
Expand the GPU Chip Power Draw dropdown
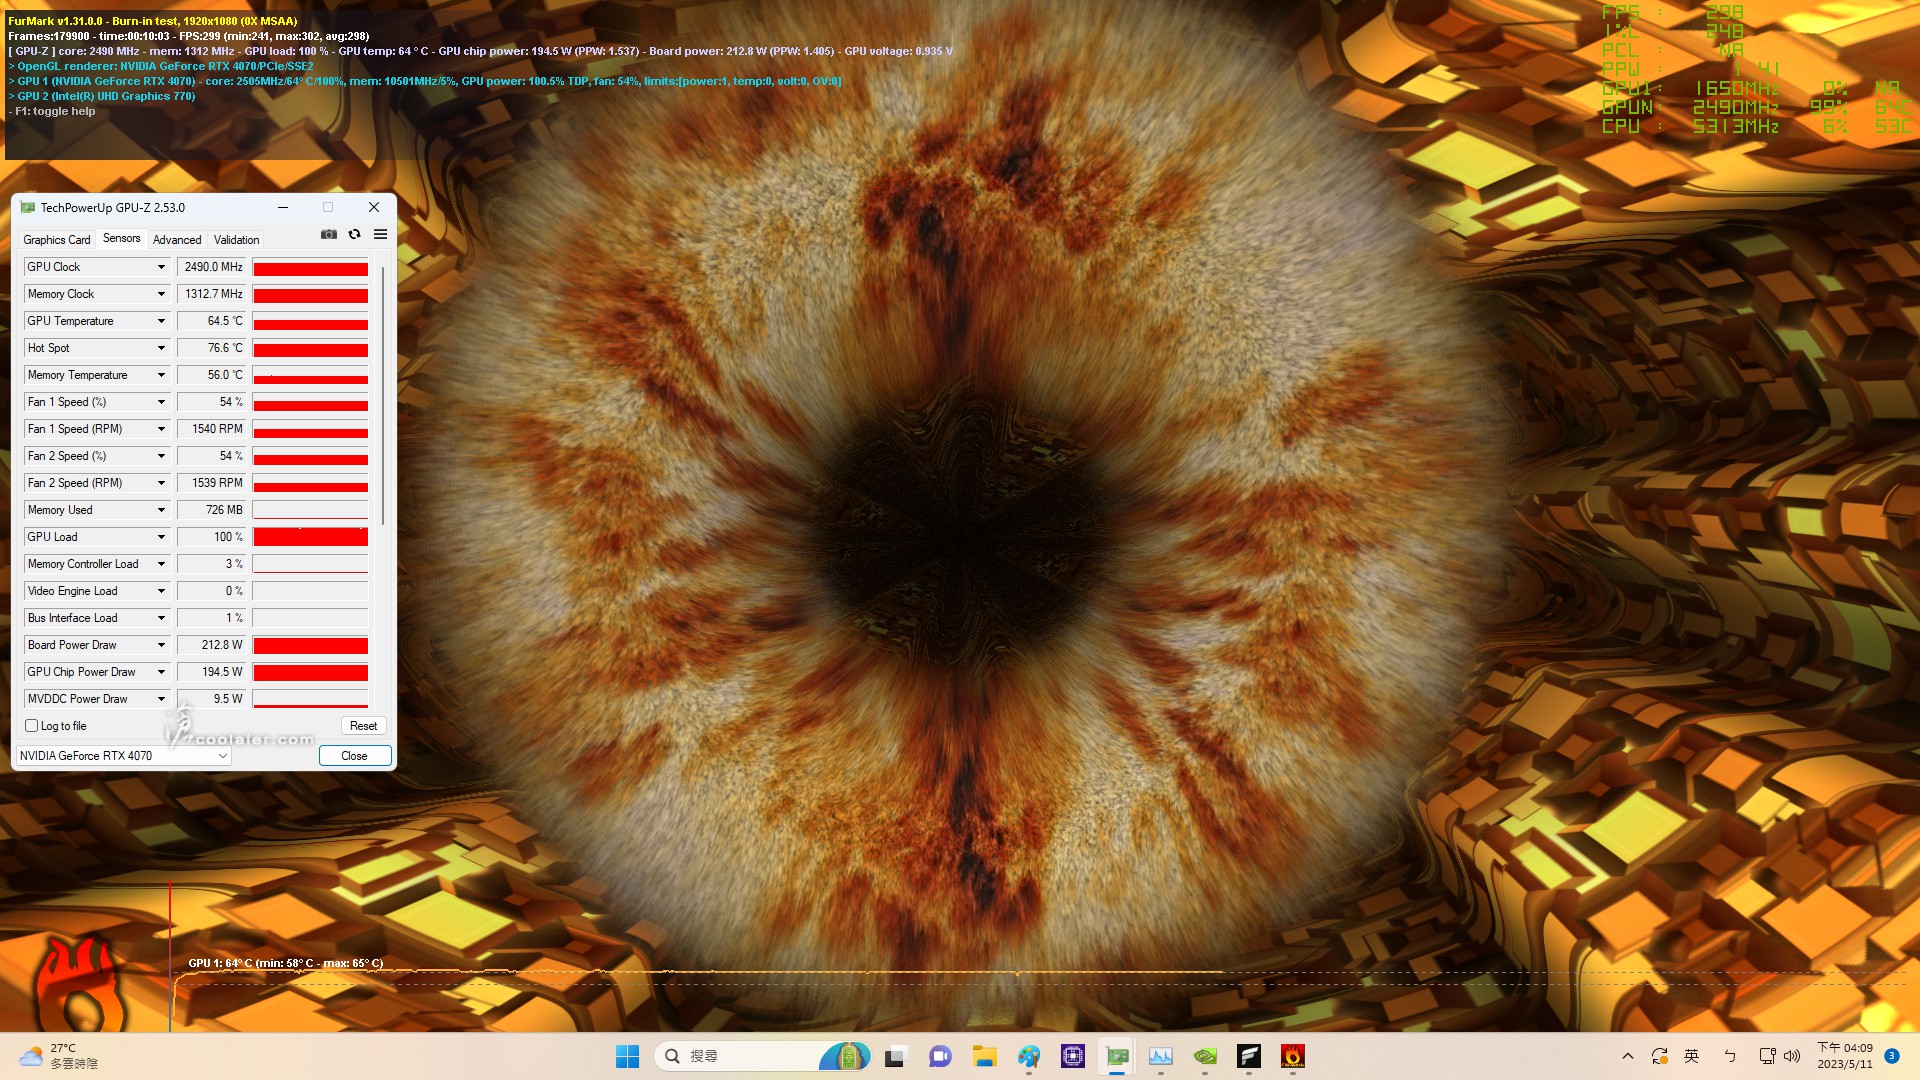[x=161, y=672]
